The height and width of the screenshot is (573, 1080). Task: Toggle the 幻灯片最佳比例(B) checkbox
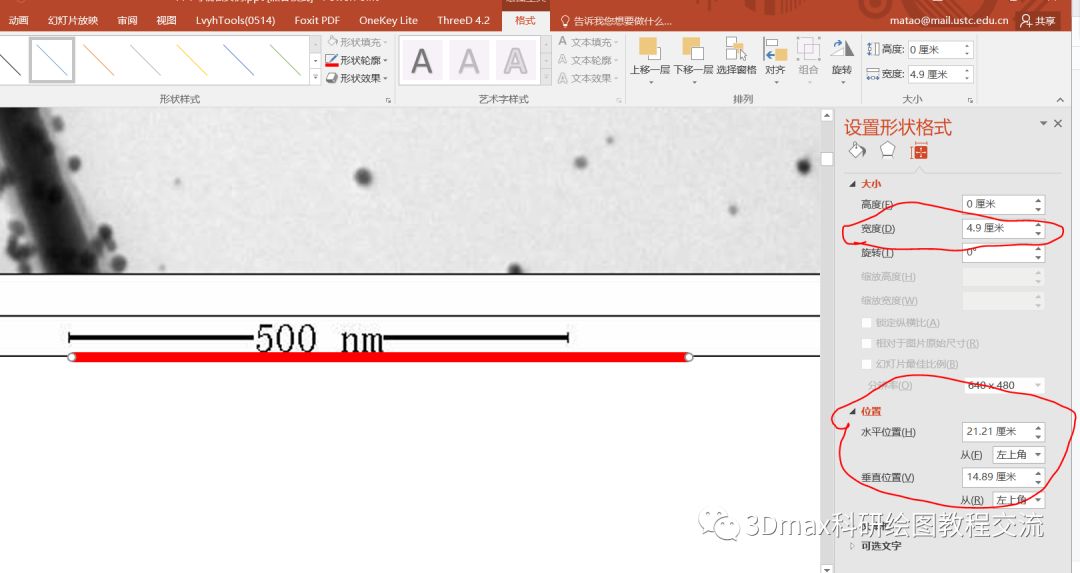pos(867,364)
